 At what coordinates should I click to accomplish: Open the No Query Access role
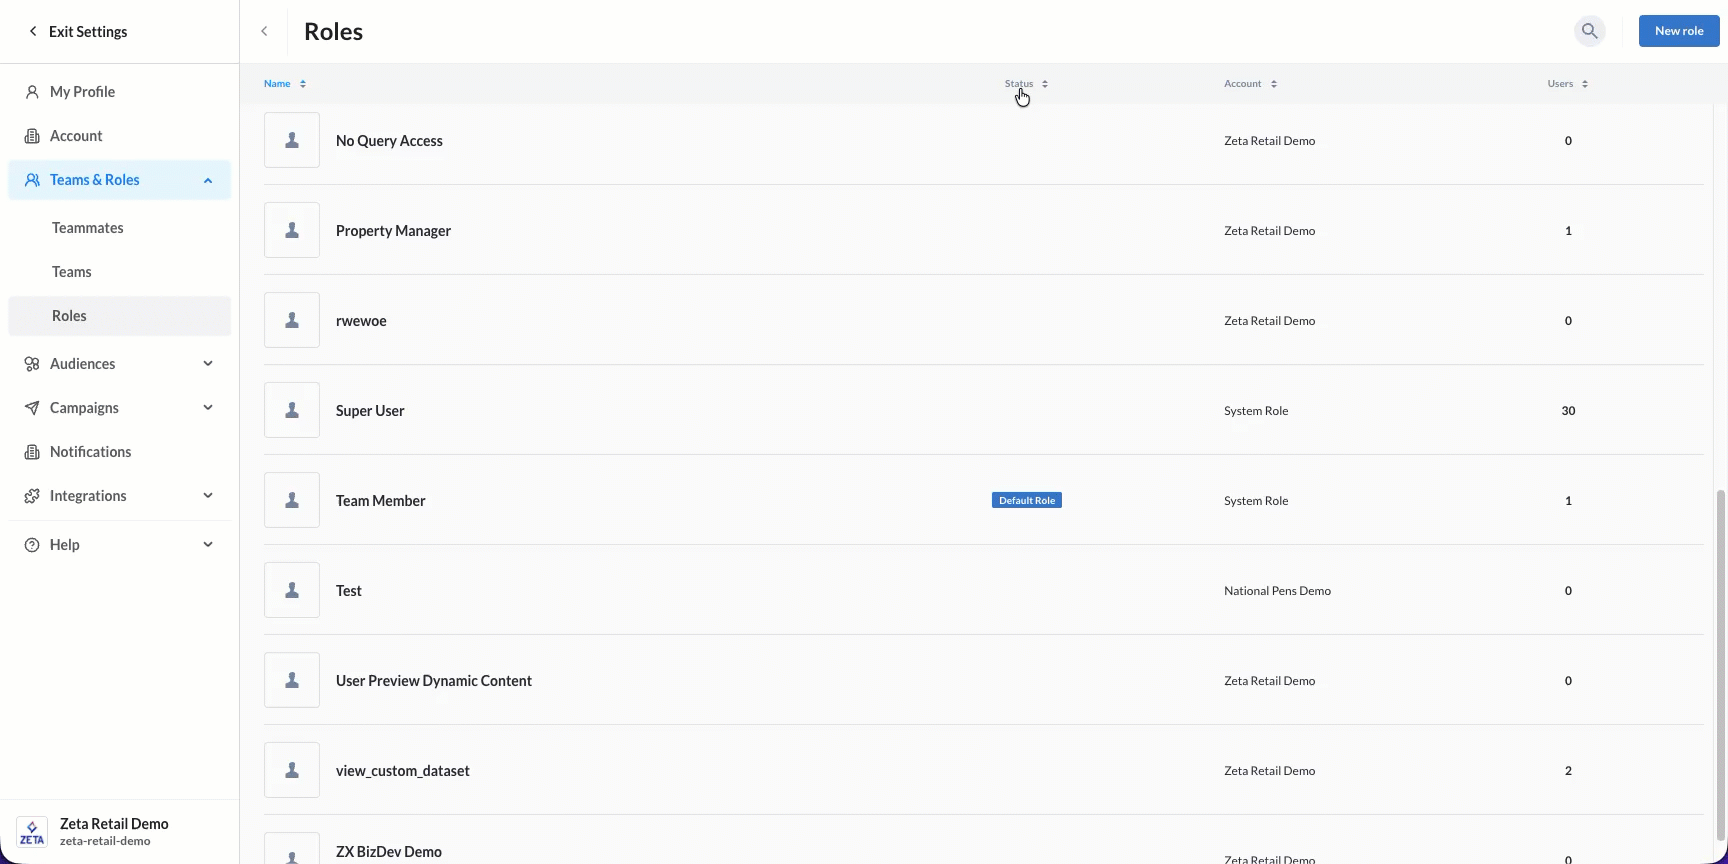tap(389, 141)
